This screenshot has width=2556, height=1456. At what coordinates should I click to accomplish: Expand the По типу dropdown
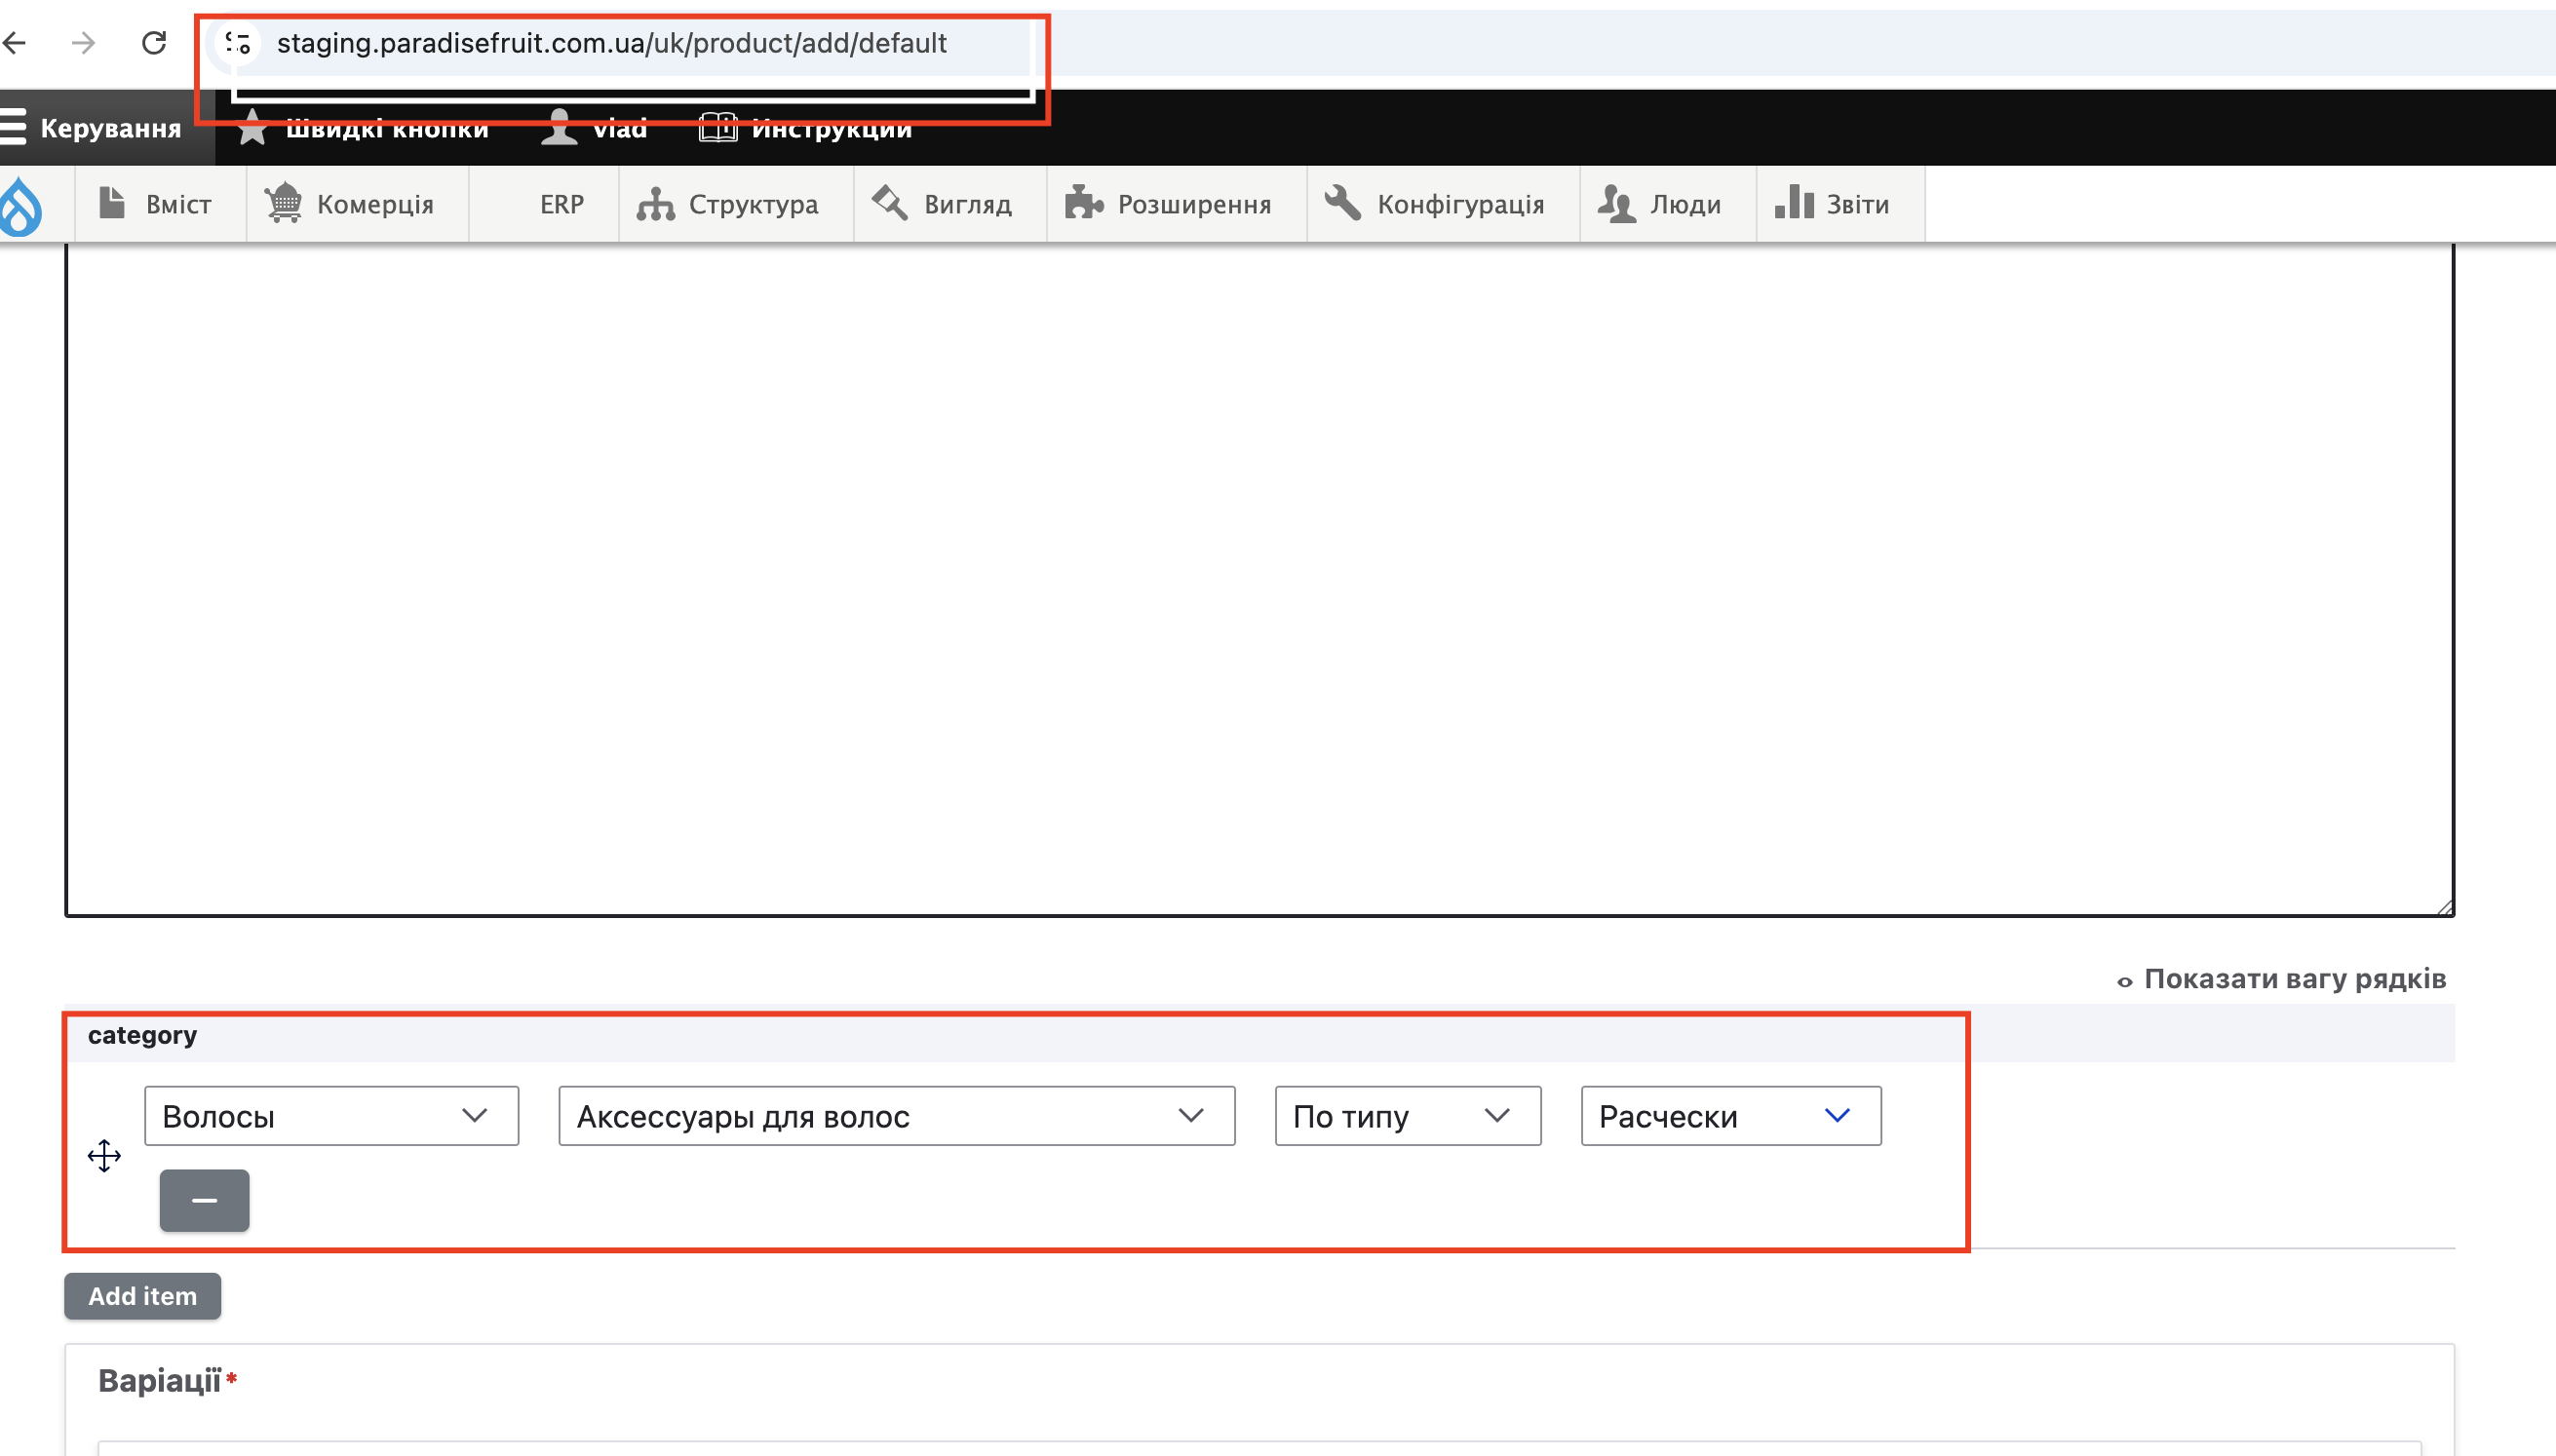pos(1407,1116)
